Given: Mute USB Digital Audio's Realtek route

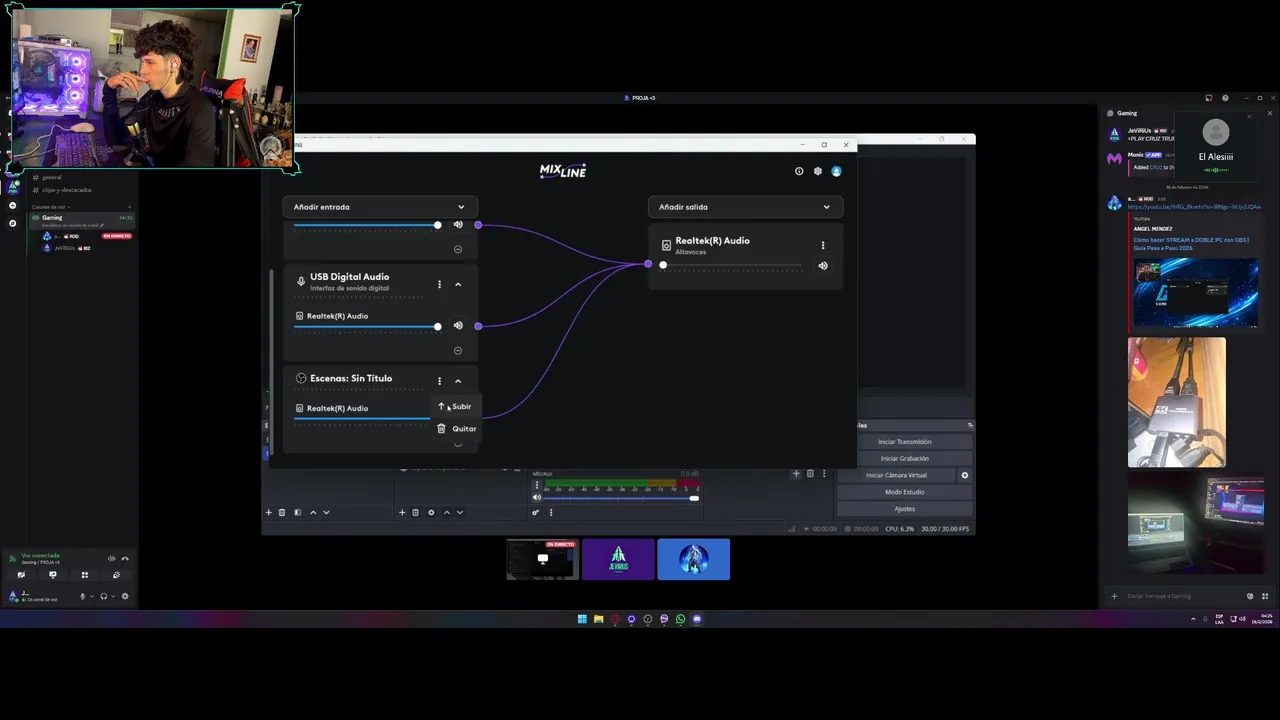Looking at the screenshot, I should [458, 326].
